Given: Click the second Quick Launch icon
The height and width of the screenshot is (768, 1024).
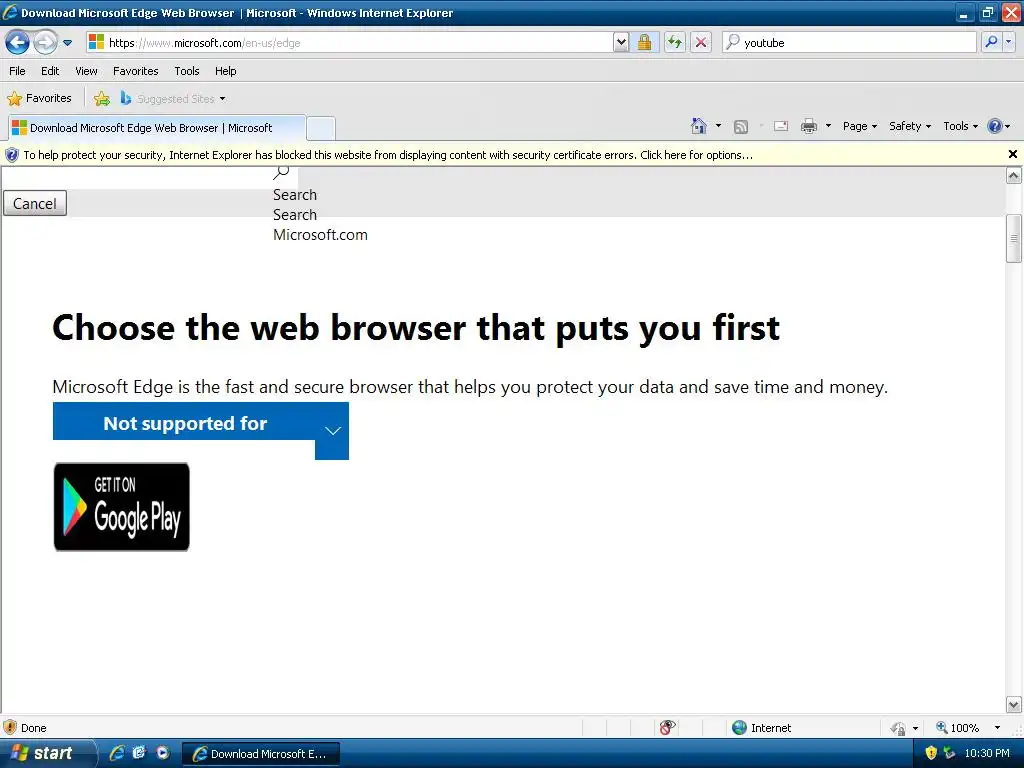Looking at the screenshot, I should [139, 753].
